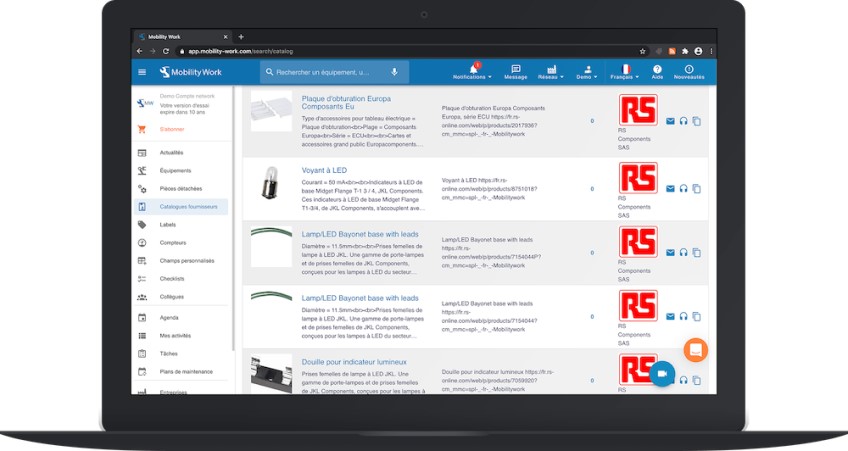Click the browser address bar URL

241,51
